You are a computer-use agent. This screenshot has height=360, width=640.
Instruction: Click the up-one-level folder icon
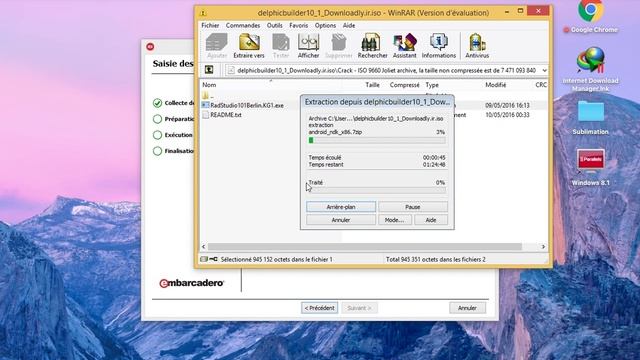(209, 70)
